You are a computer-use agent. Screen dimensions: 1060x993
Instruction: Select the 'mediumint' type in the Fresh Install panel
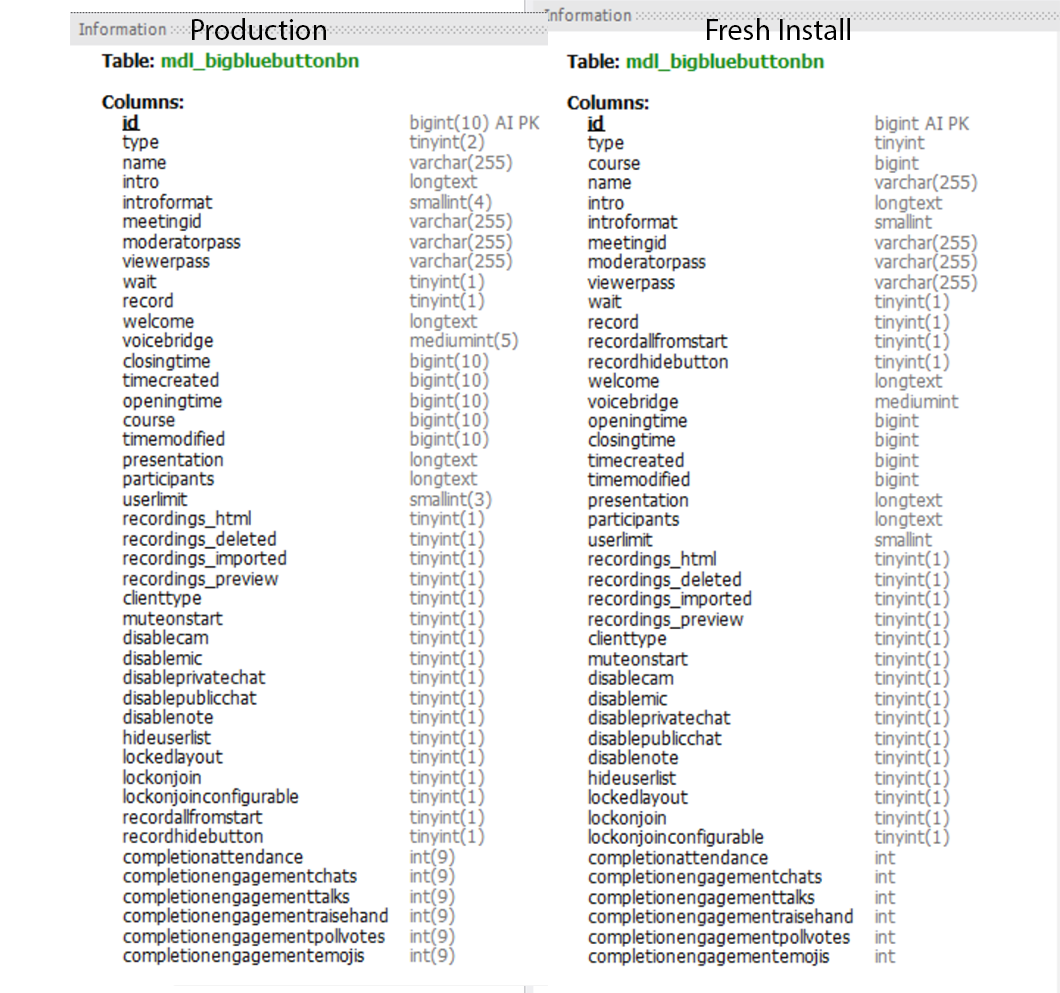tap(916, 402)
